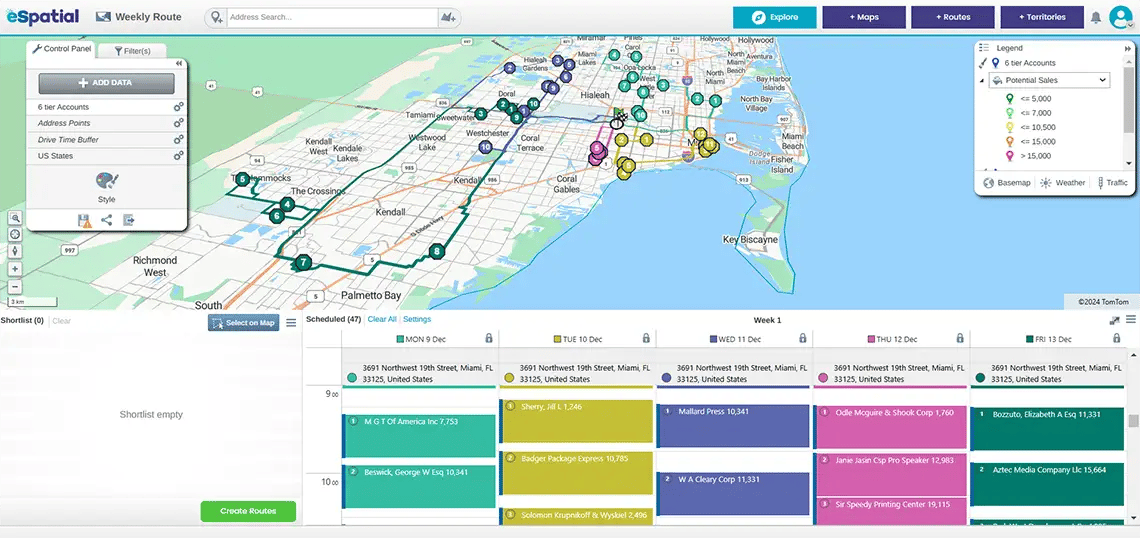This screenshot has width=1140, height=538.
Task: Click the expand schedule icon near Week 1
Action: tap(1115, 320)
